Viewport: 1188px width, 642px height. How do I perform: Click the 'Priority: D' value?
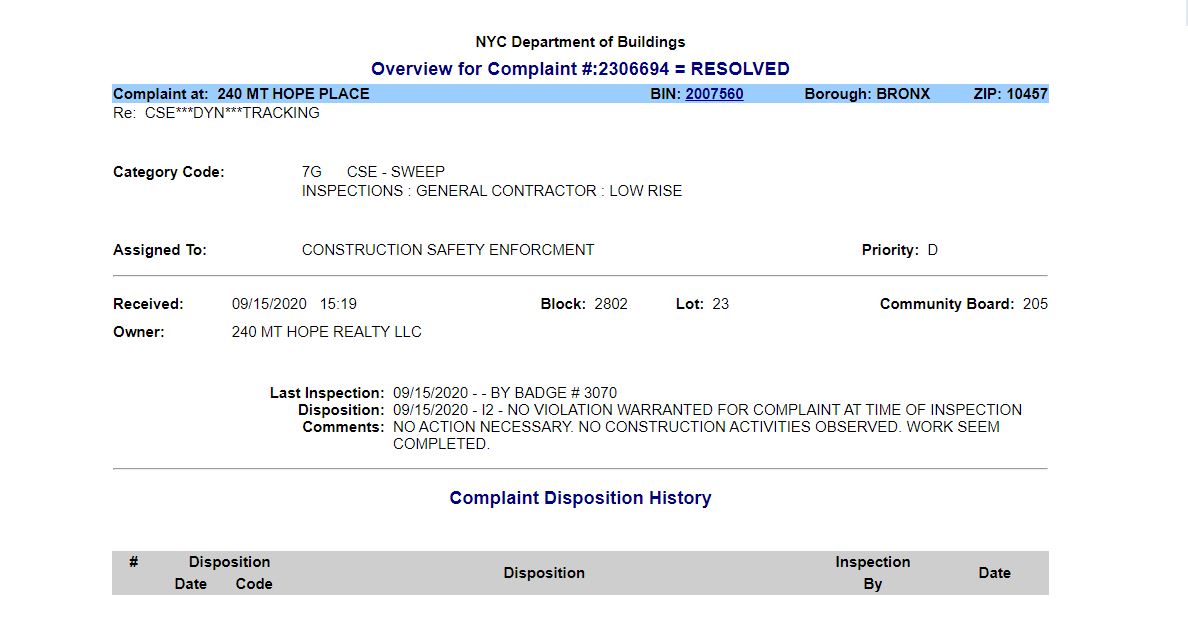899,250
